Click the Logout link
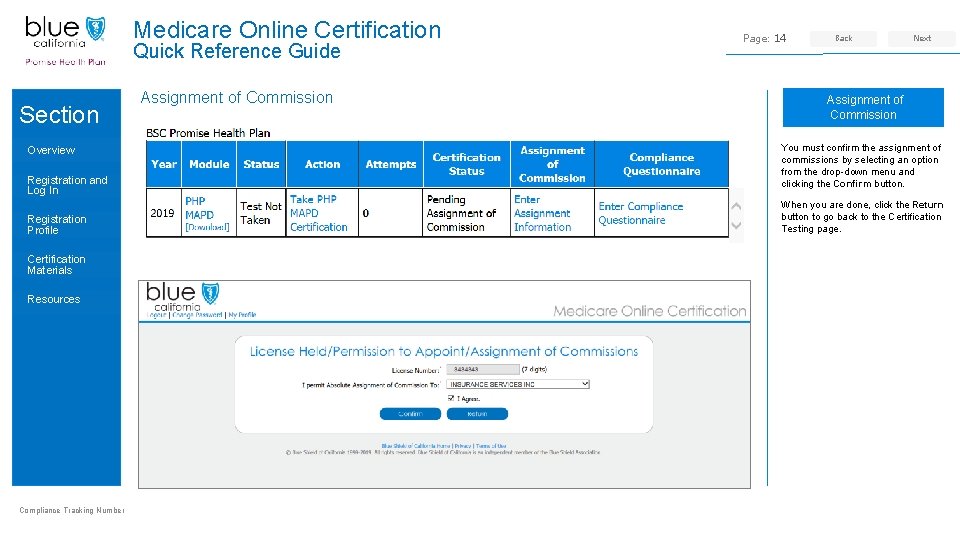The image size is (960, 540). click(x=157, y=315)
